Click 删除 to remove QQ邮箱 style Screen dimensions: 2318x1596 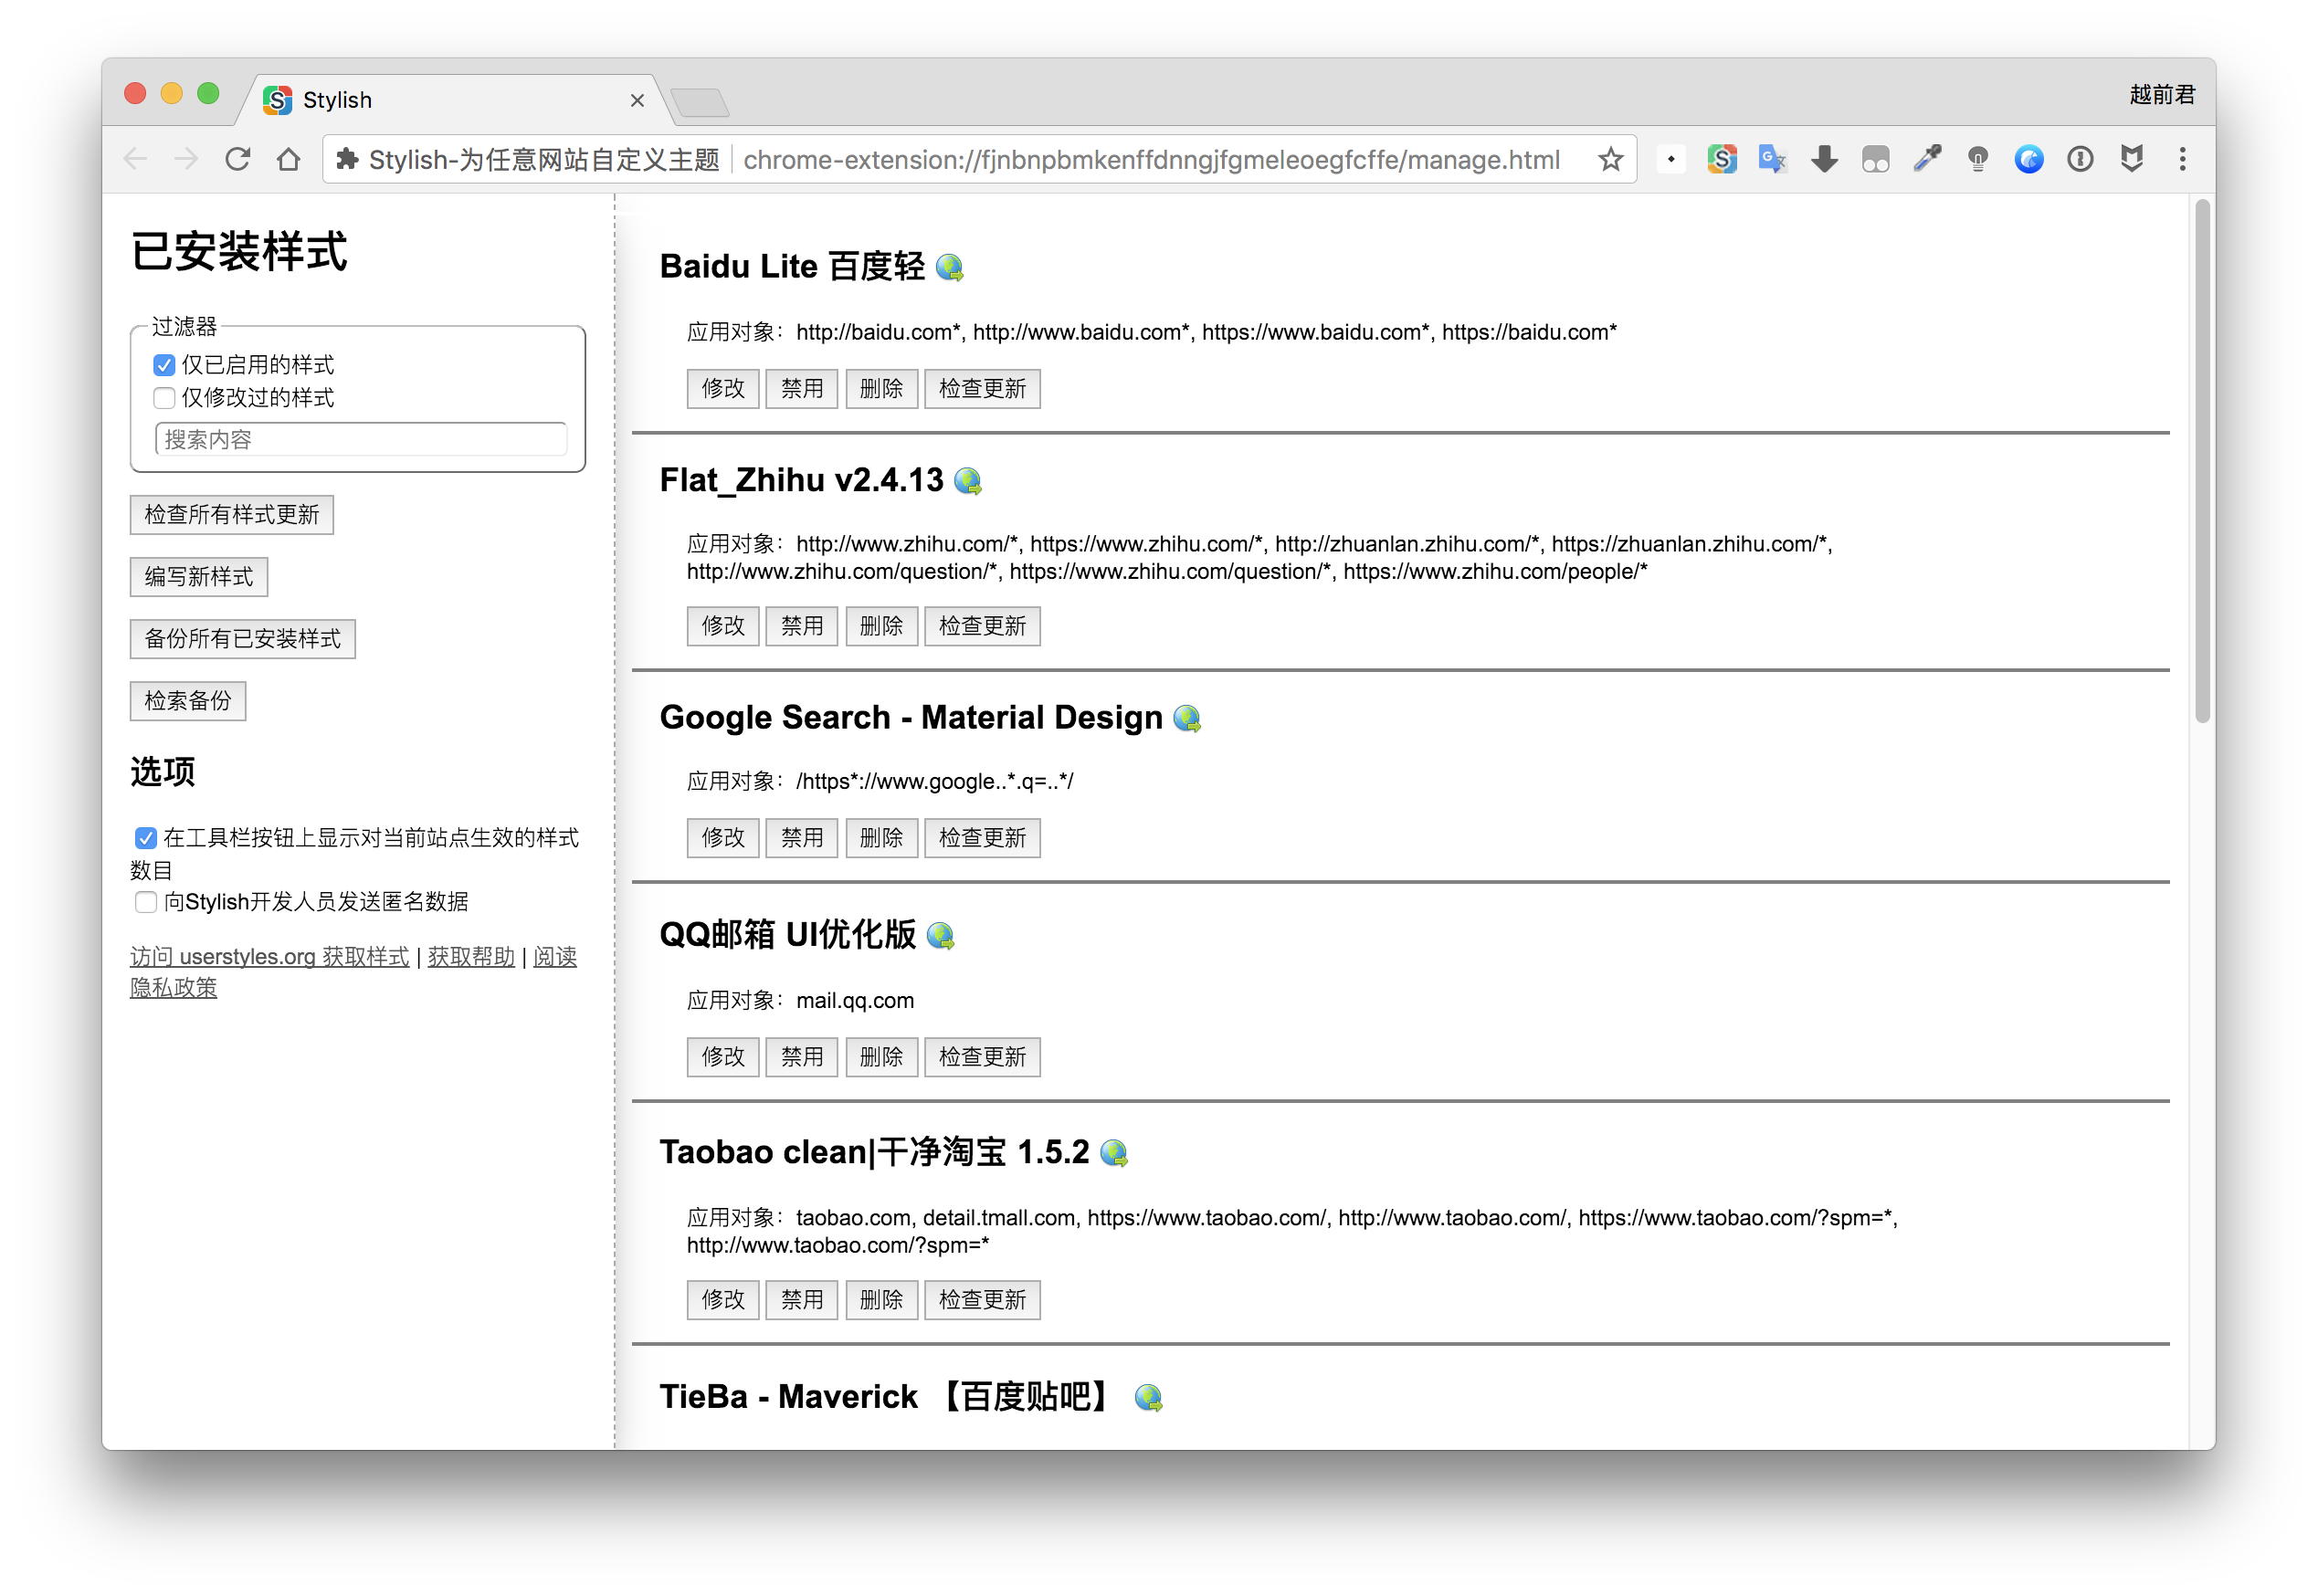click(x=882, y=1057)
